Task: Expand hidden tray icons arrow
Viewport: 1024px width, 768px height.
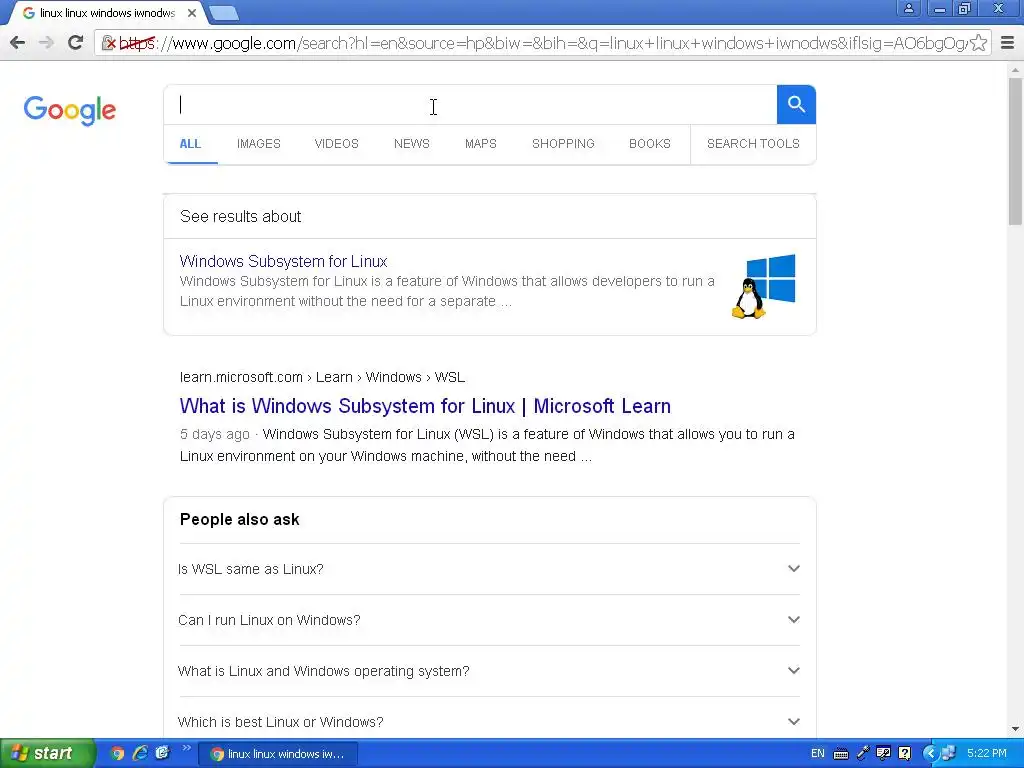Action: (930, 754)
